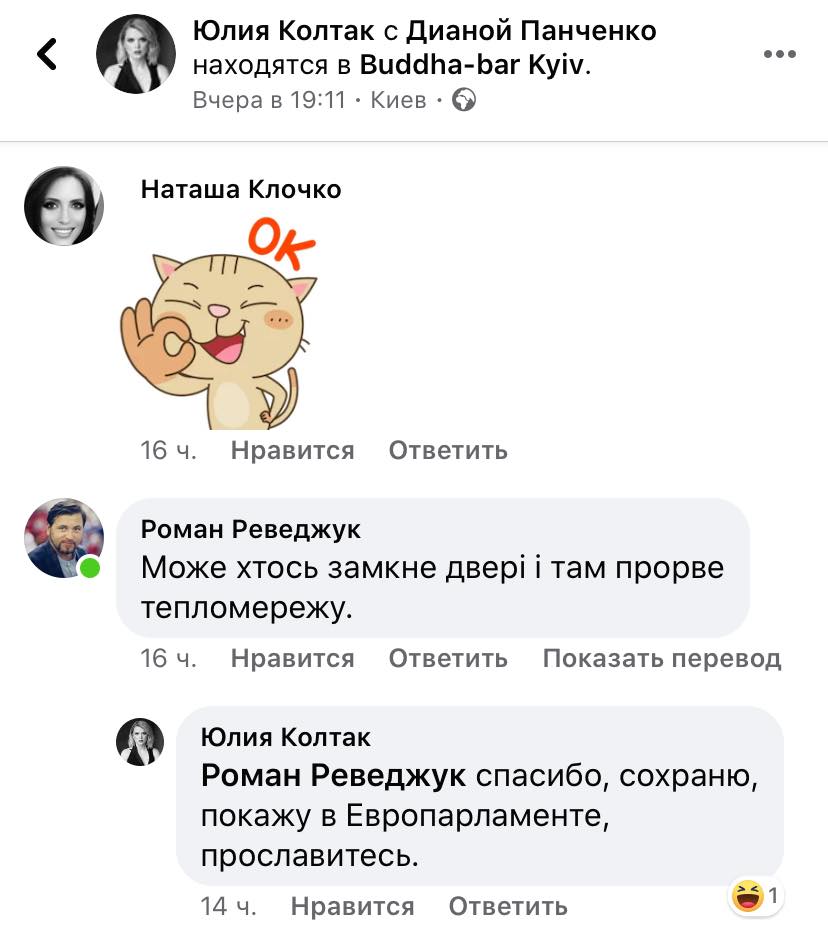The image size is (828, 948).
Task: Like Роман Реведжук's comment
Action: [293, 658]
